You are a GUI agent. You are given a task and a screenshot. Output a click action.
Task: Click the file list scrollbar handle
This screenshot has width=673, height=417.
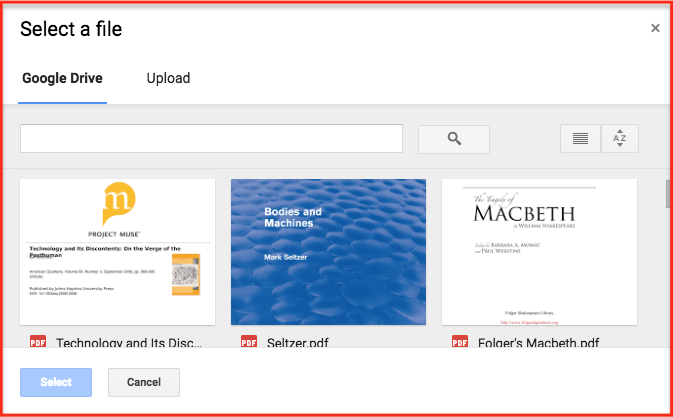click(x=669, y=193)
